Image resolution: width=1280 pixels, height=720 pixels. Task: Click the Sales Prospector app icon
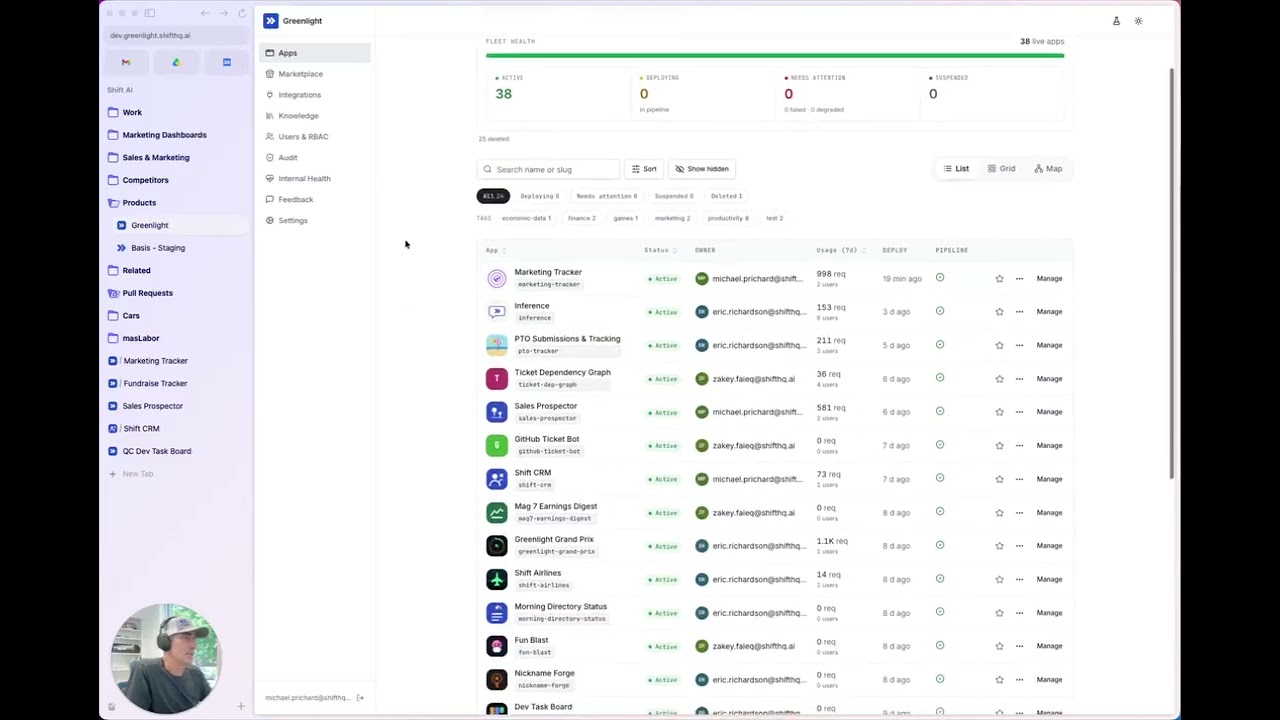pyautogui.click(x=497, y=412)
